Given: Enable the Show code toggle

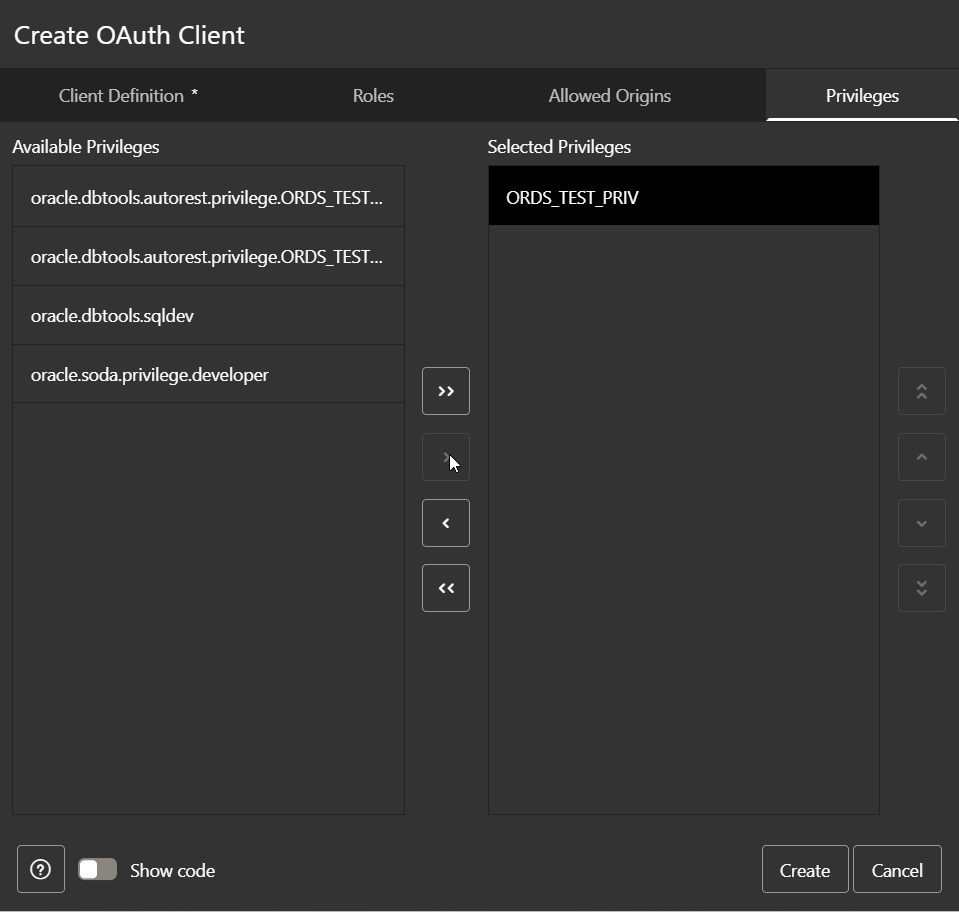Looking at the screenshot, I should pos(97,869).
